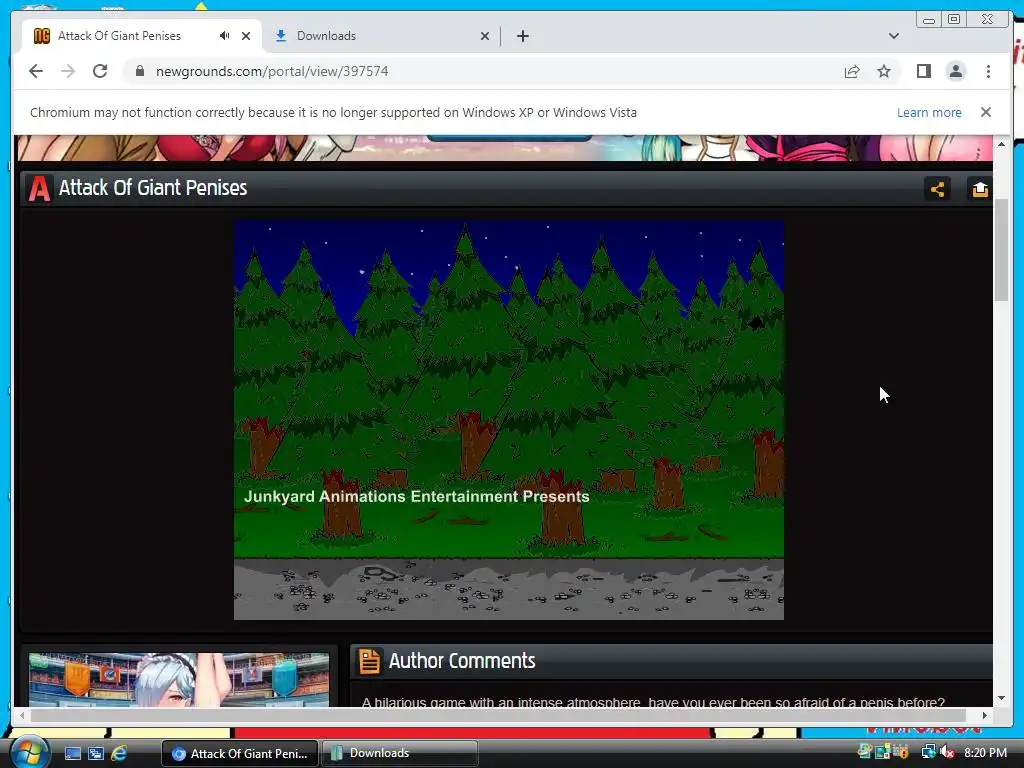The width and height of the screenshot is (1024, 768).
Task: Click the 8:20 PM taskbar clock
Action: [x=985, y=752]
